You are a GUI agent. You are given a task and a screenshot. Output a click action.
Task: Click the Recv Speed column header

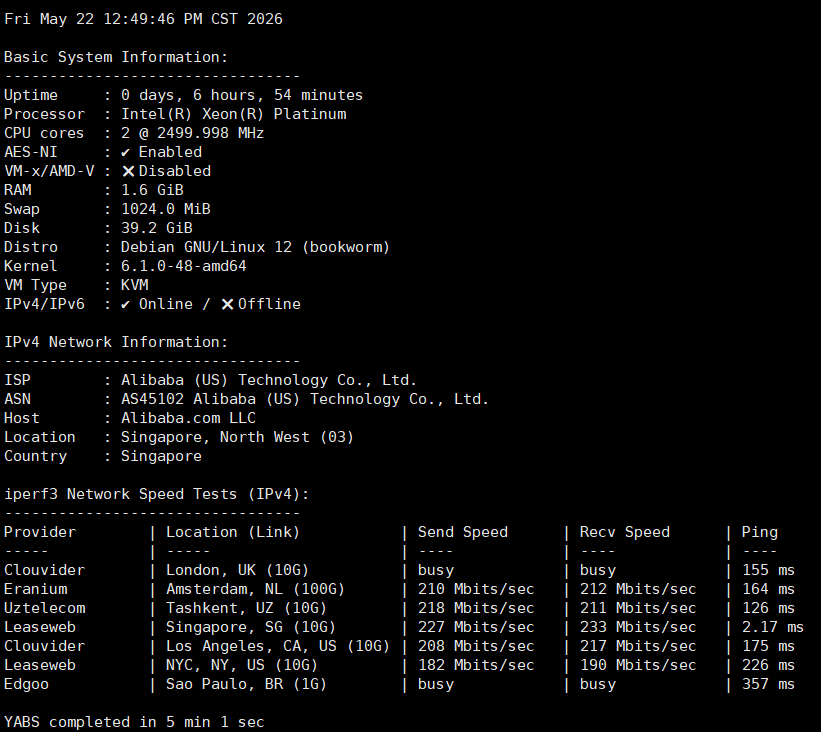(x=625, y=533)
